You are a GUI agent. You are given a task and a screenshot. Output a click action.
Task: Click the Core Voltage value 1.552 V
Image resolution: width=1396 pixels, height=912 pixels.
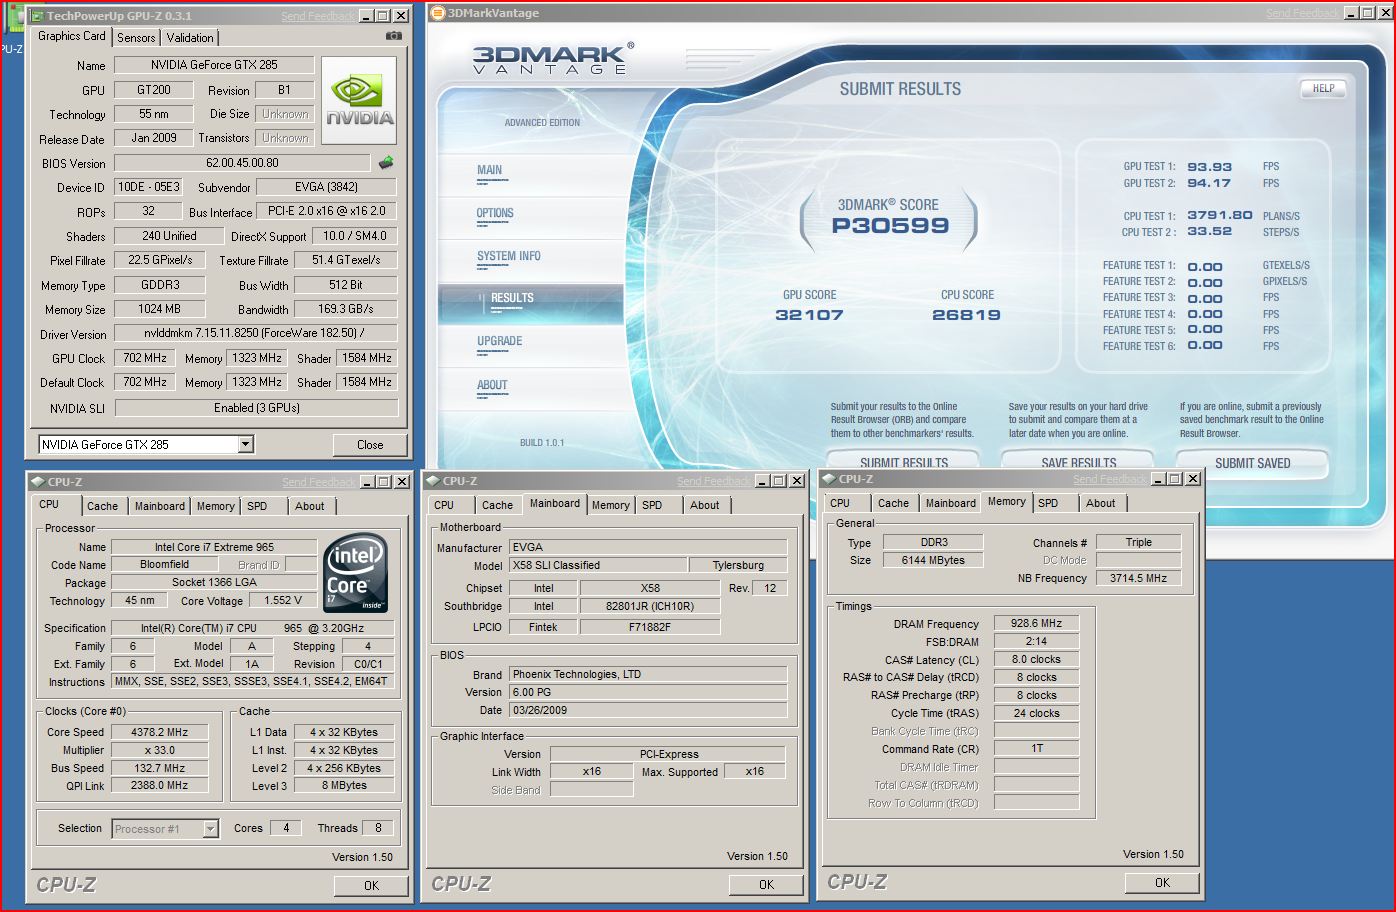283,600
